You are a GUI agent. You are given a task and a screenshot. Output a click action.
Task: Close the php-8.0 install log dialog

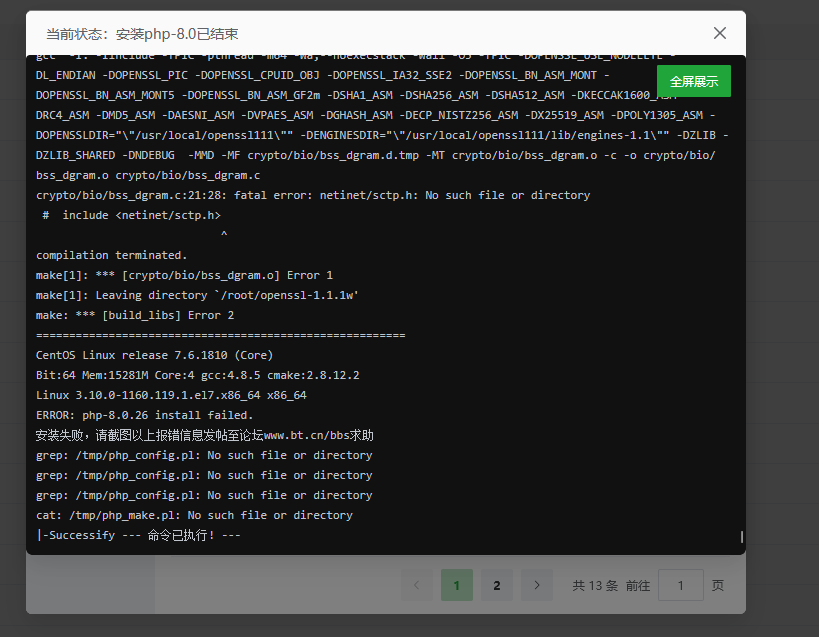pyautogui.click(x=720, y=33)
